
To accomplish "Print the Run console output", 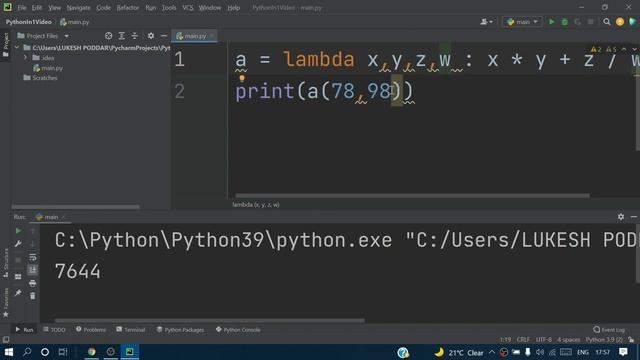I will [33, 283].
